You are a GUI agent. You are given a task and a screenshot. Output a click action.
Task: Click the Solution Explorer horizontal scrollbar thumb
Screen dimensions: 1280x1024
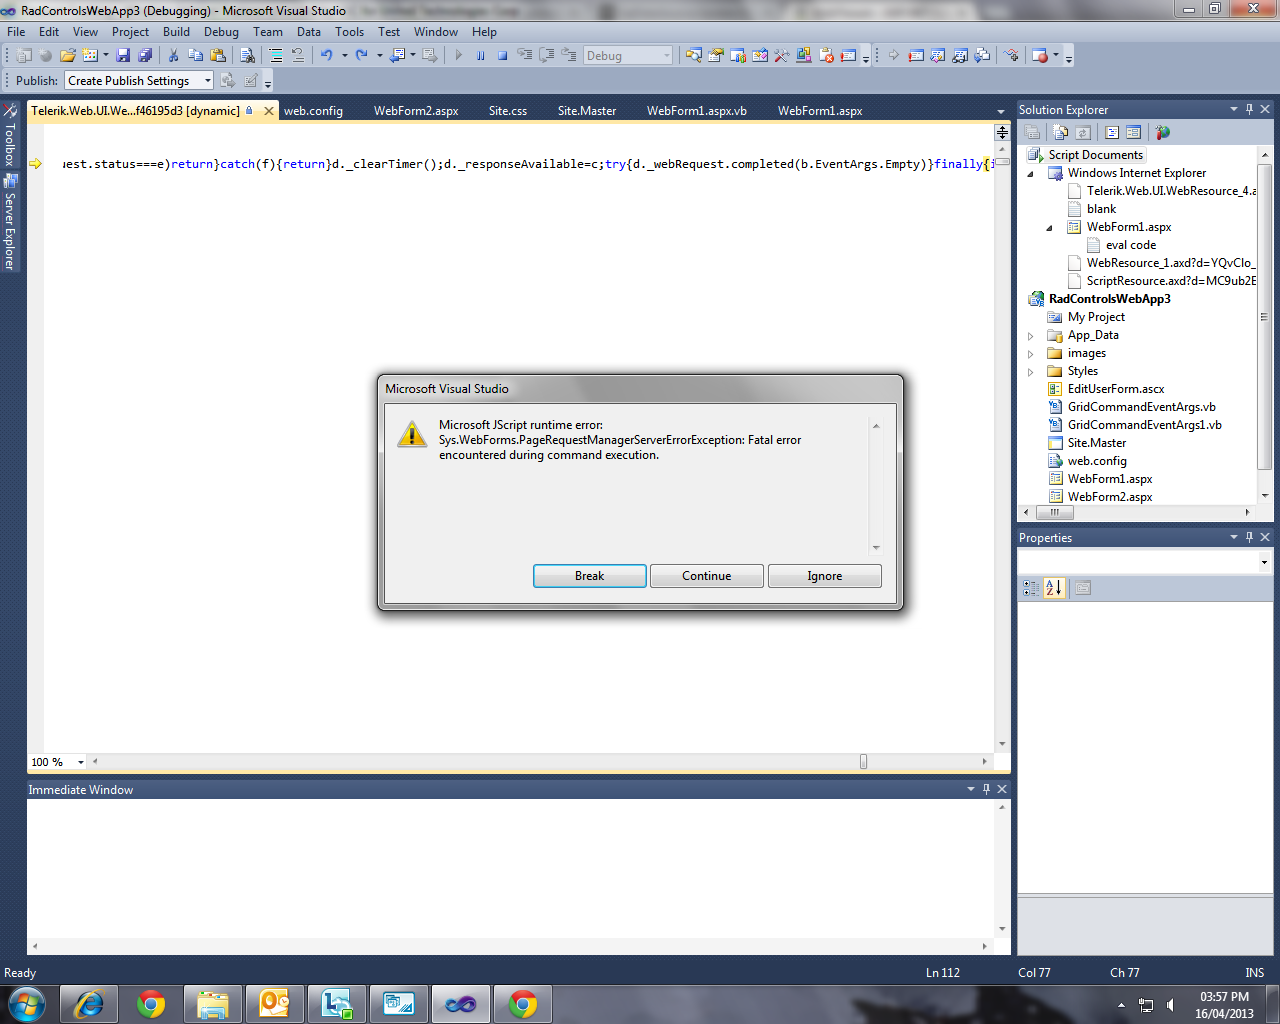coord(1054,512)
